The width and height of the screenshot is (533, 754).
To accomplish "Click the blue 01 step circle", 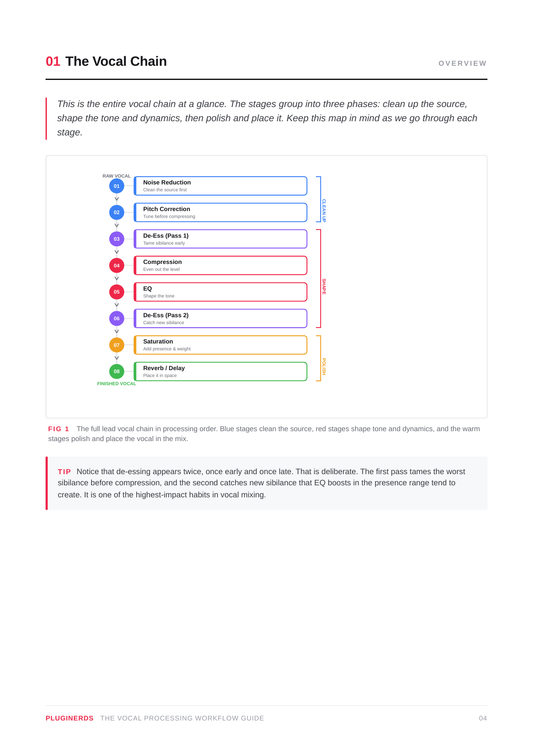I will 116,186.
